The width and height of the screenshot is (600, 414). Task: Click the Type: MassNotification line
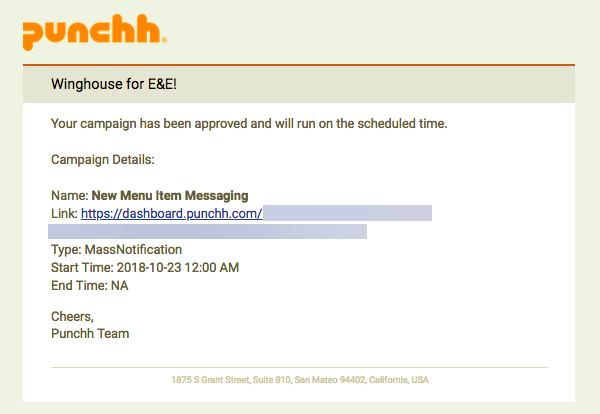tap(116, 249)
